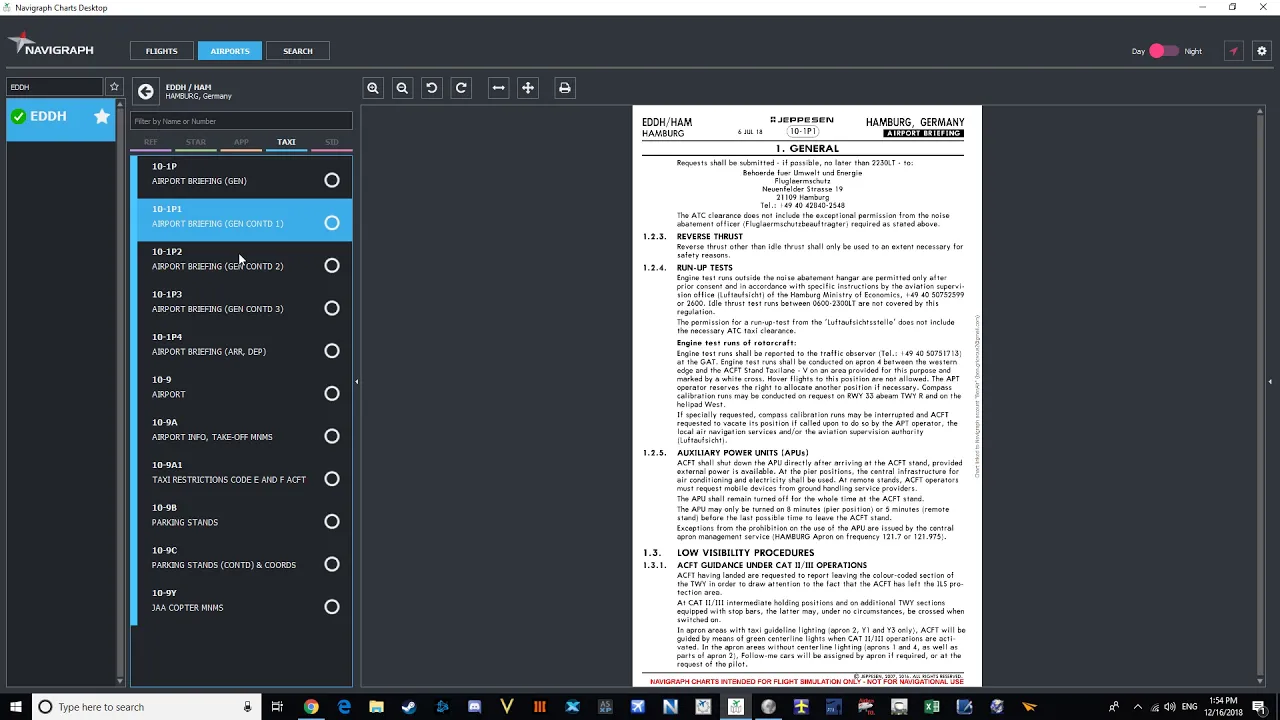The height and width of the screenshot is (720, 1280).
Task: Select radio circle for 10-9Y JAA Copter Mnms
Action: pyautogui.click(x=332, y=607)
